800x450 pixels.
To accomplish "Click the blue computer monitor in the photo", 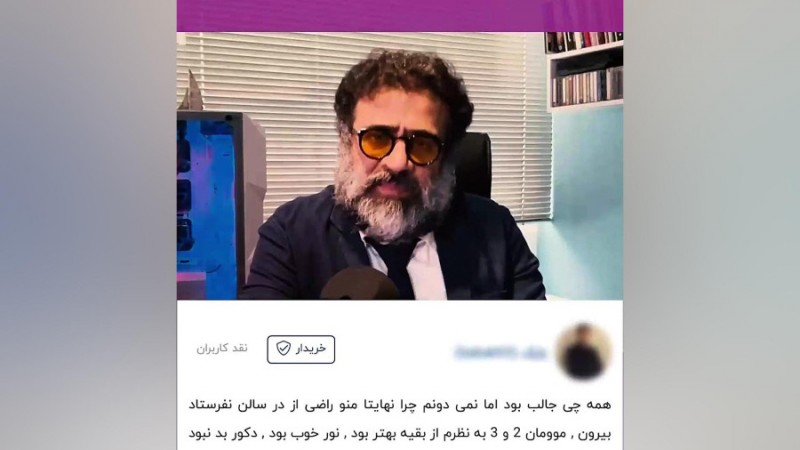I will (x=209, y=204).
